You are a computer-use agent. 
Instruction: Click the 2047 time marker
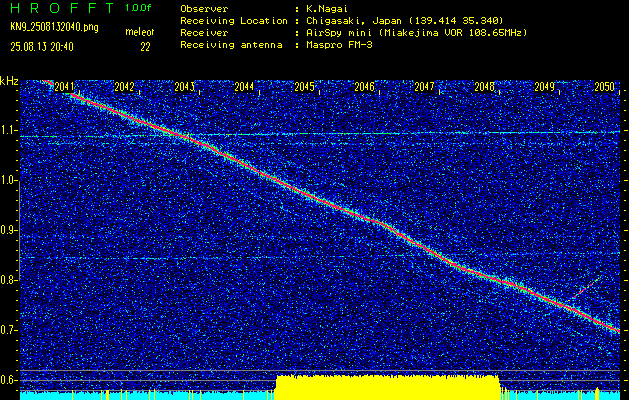click(x=424, y=87)
